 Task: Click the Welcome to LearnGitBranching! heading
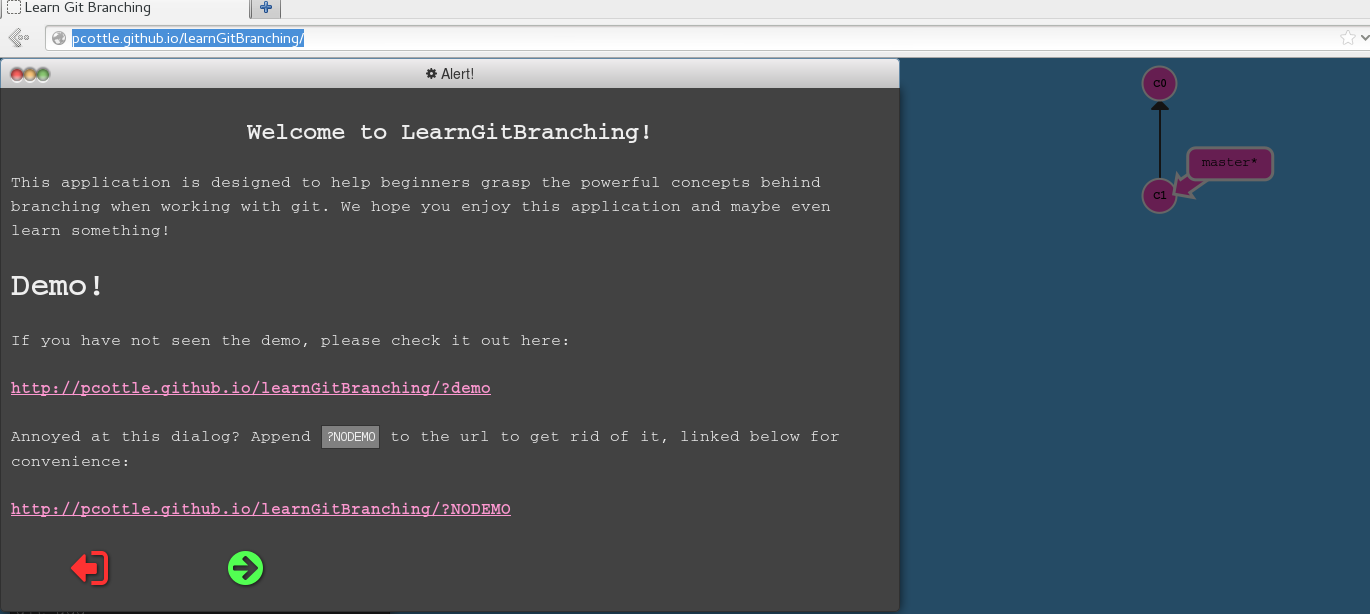point(450,132)
